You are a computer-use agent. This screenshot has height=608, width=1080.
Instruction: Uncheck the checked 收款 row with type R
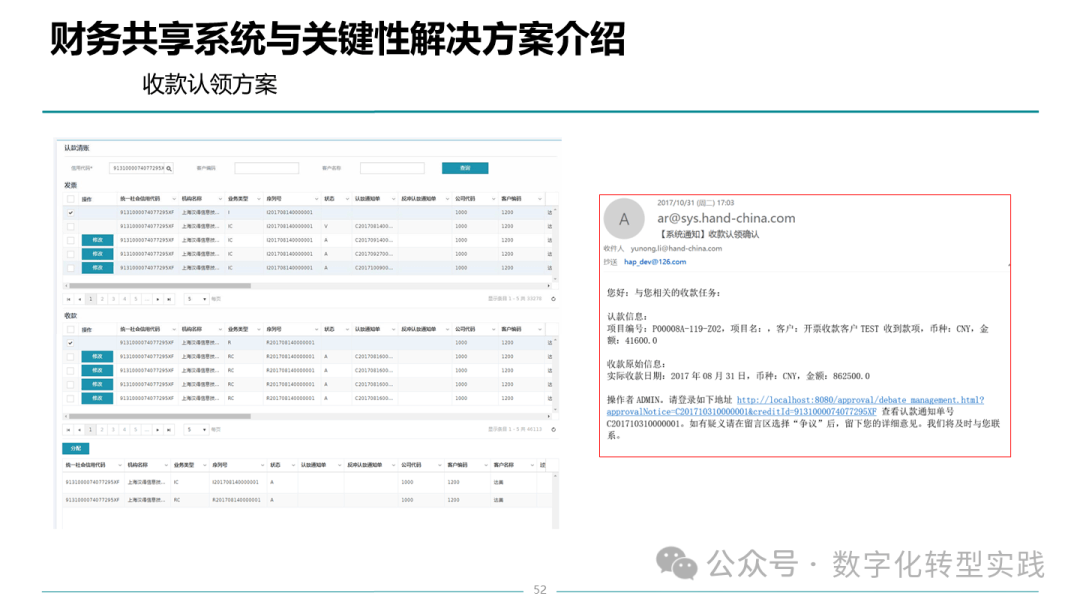(x=70, y=343)
